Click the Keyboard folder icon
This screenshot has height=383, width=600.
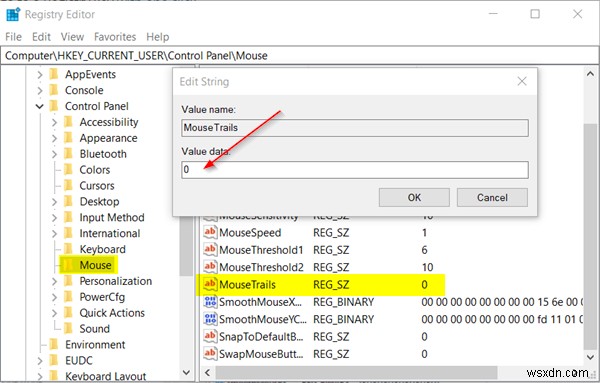pyautogui.click(x=68, y=249)
